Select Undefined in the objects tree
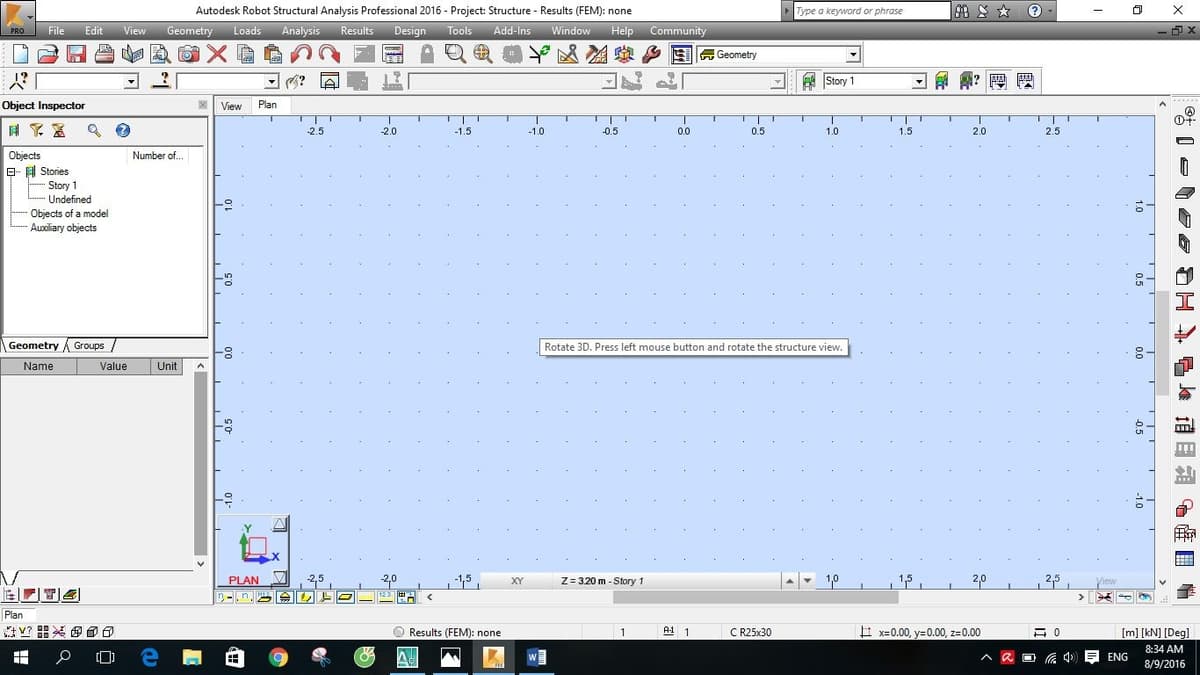 pyautogui.click(x=69, y=199)
